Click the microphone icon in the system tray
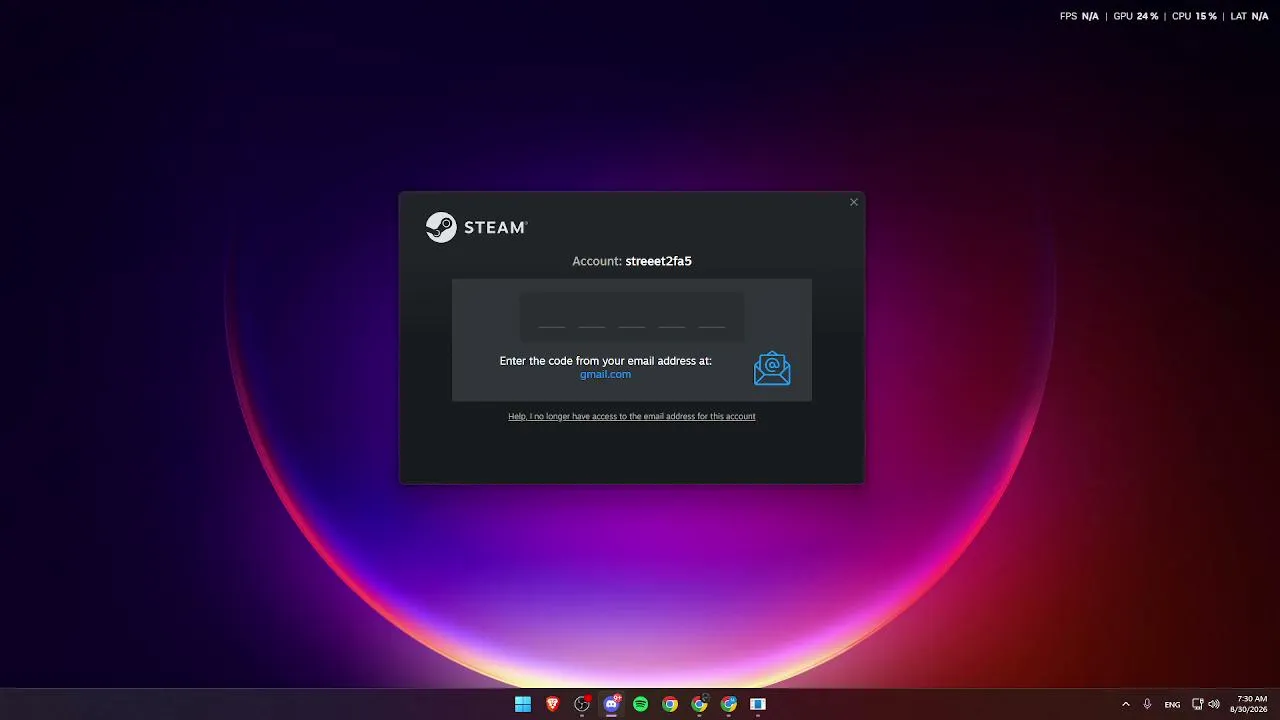This screenshot has width=1280, height=720. point(1147,704)
